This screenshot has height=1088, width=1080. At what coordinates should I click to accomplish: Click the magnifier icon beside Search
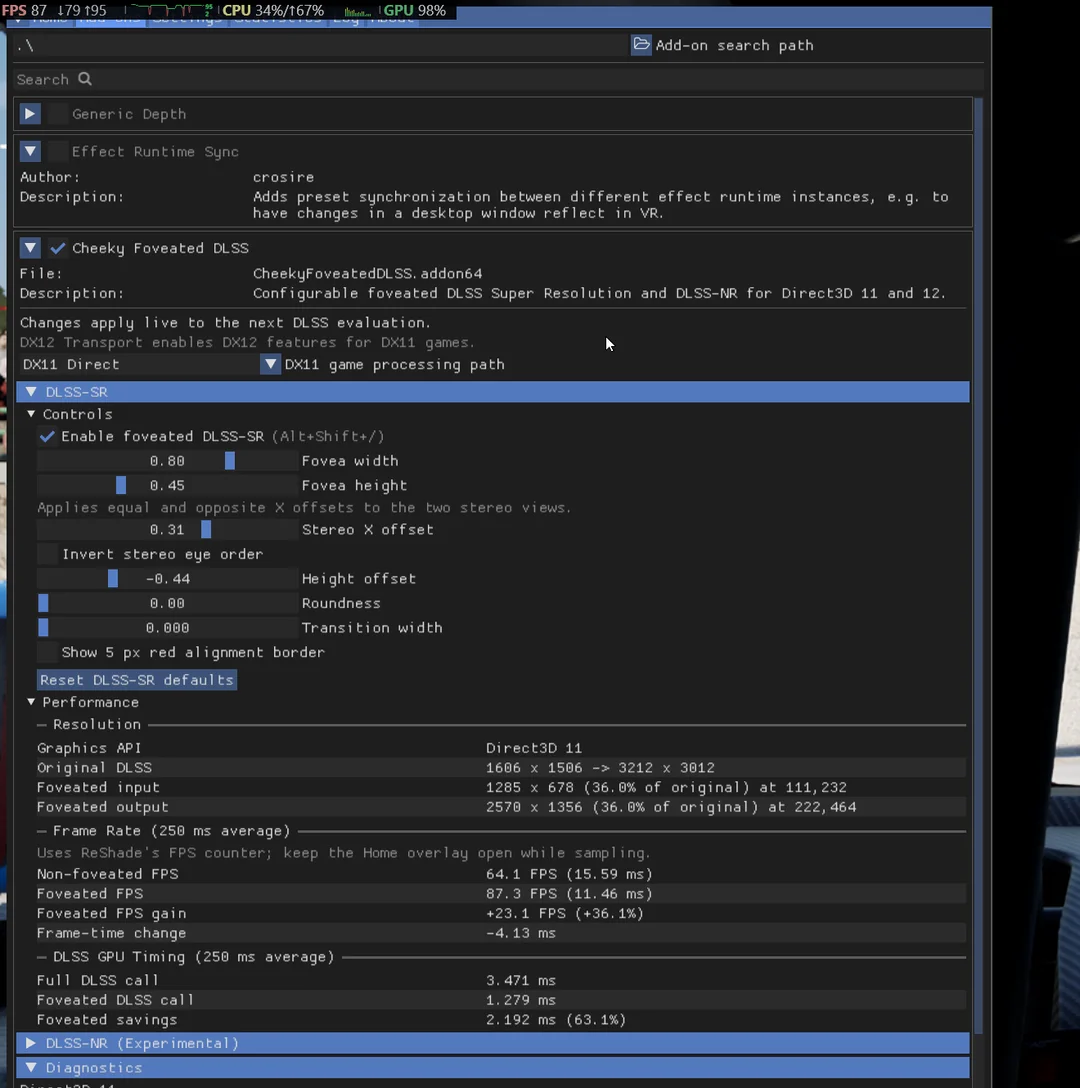pos(85,79)
